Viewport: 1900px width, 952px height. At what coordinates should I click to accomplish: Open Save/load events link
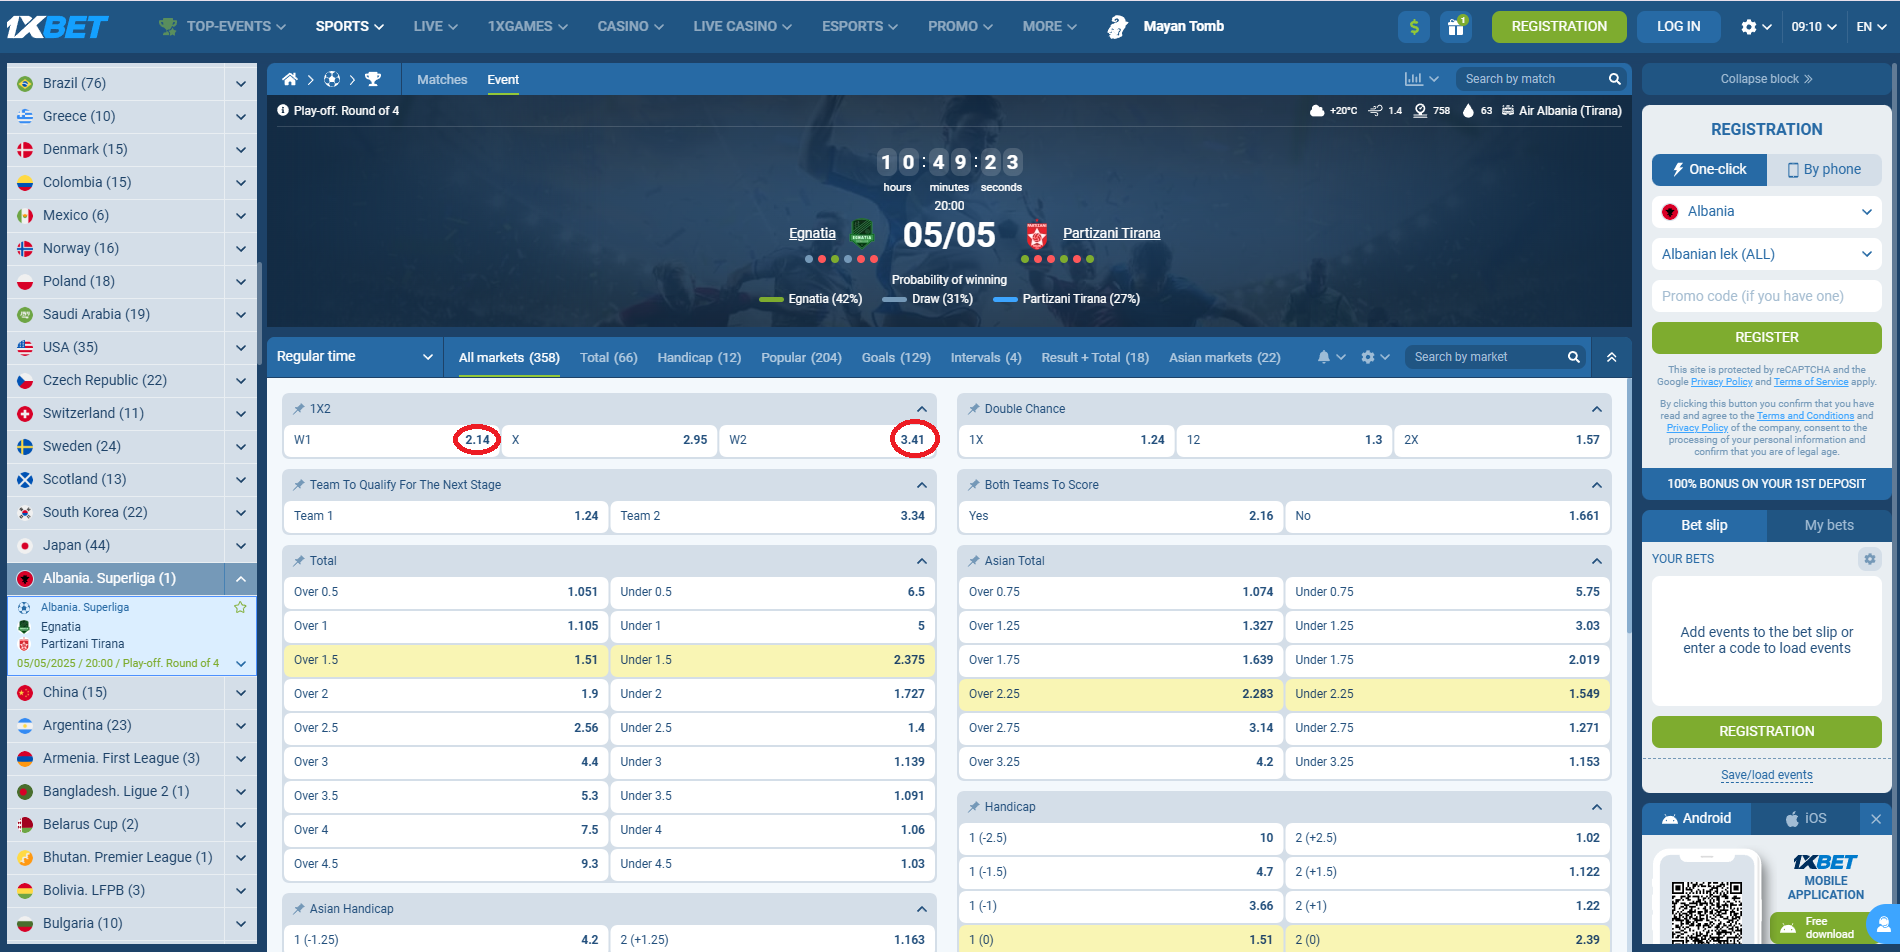click(1766, 775)
